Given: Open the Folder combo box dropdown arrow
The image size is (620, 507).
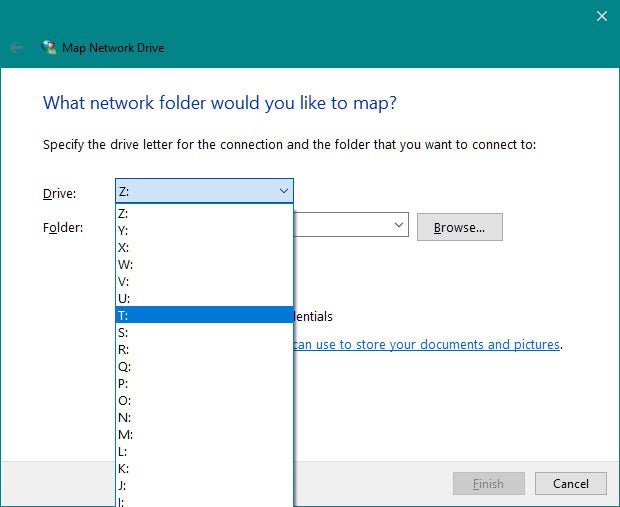Looking at the screenshot, I should tap(399, 225).
